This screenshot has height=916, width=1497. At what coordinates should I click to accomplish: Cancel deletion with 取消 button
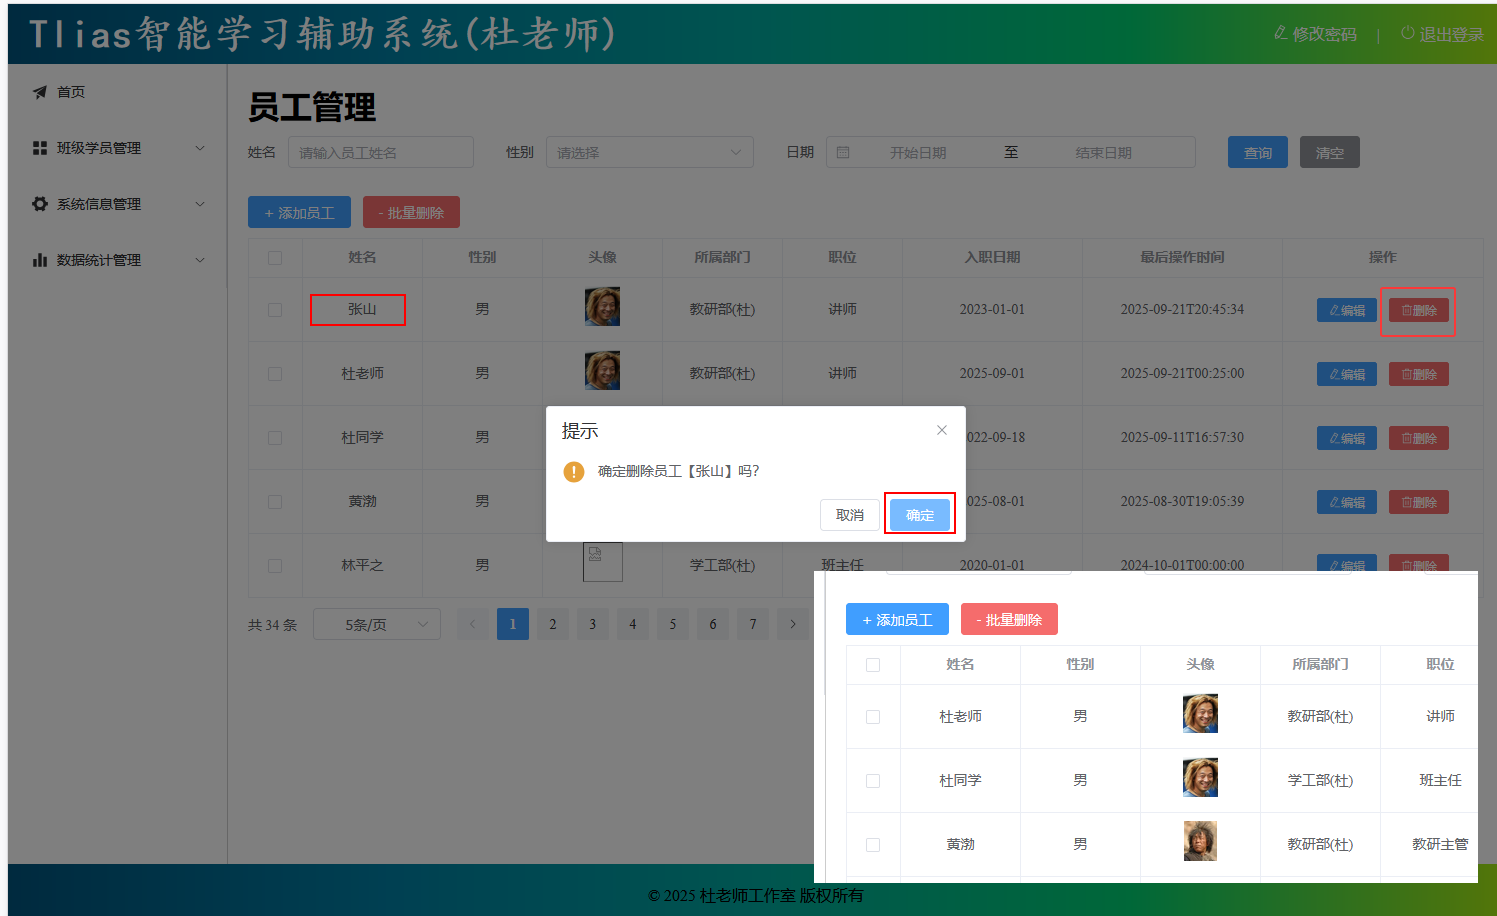[850, 515]
